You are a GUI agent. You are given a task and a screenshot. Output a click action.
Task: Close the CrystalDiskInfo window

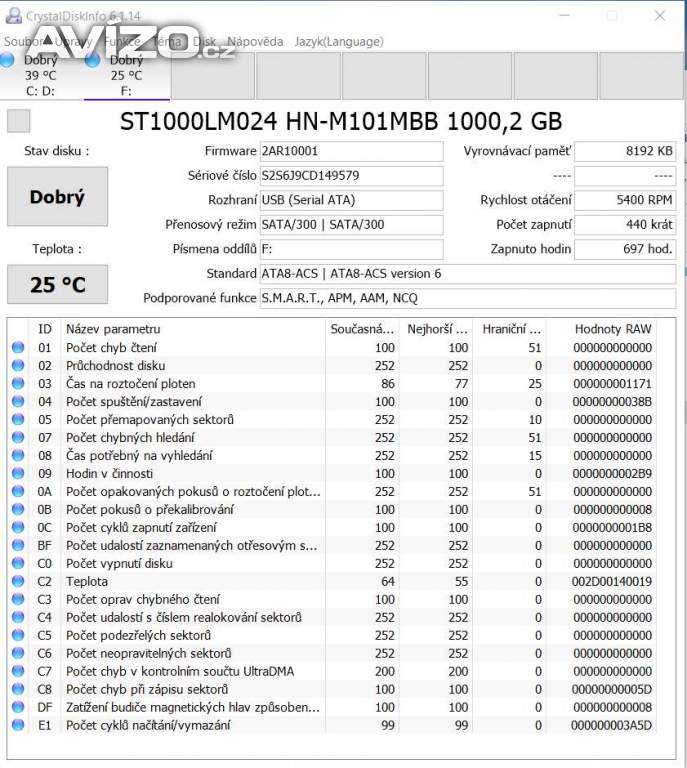pos(660,16)
